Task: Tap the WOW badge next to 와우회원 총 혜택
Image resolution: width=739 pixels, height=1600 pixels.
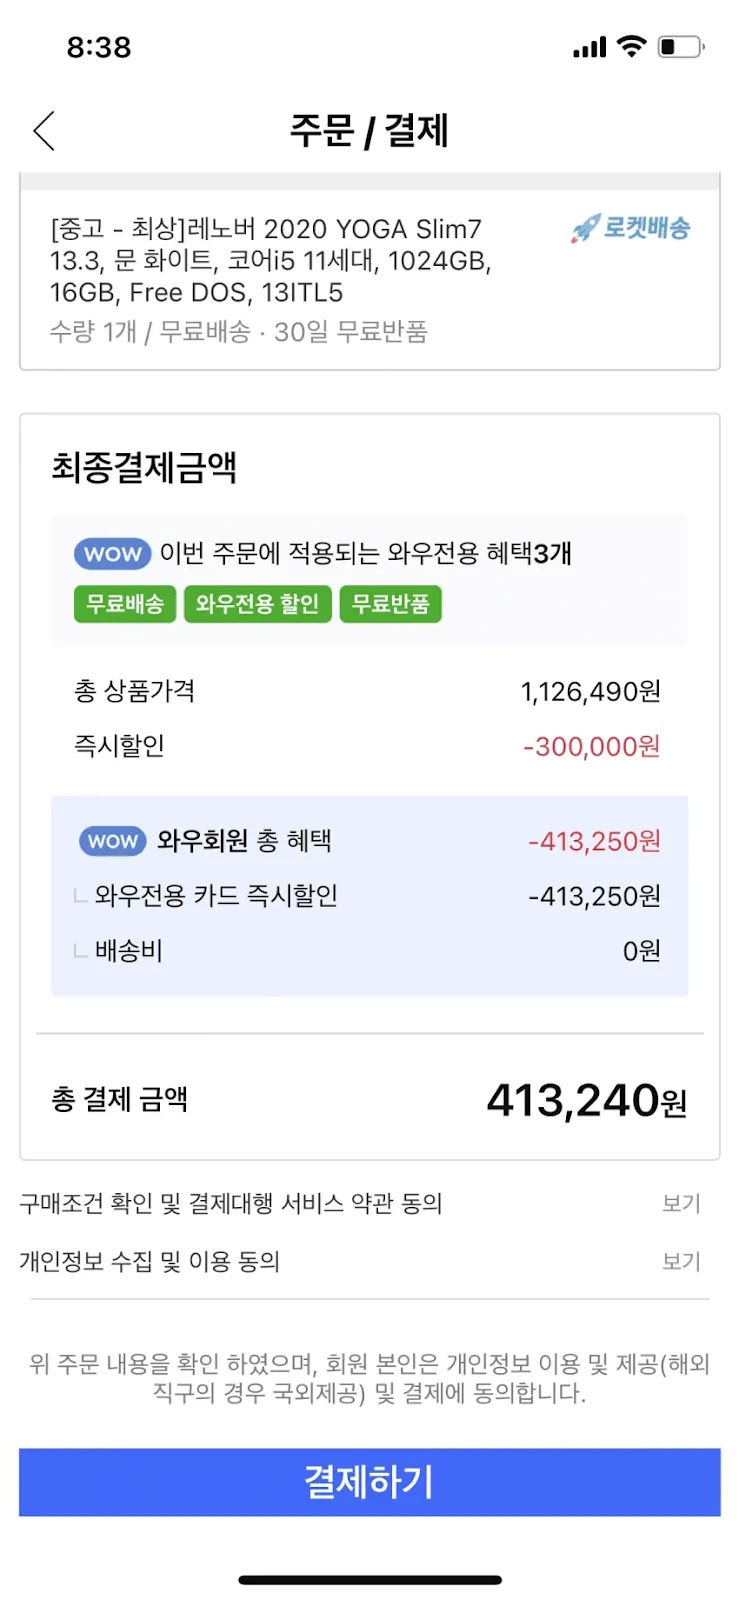Action: 112,841
